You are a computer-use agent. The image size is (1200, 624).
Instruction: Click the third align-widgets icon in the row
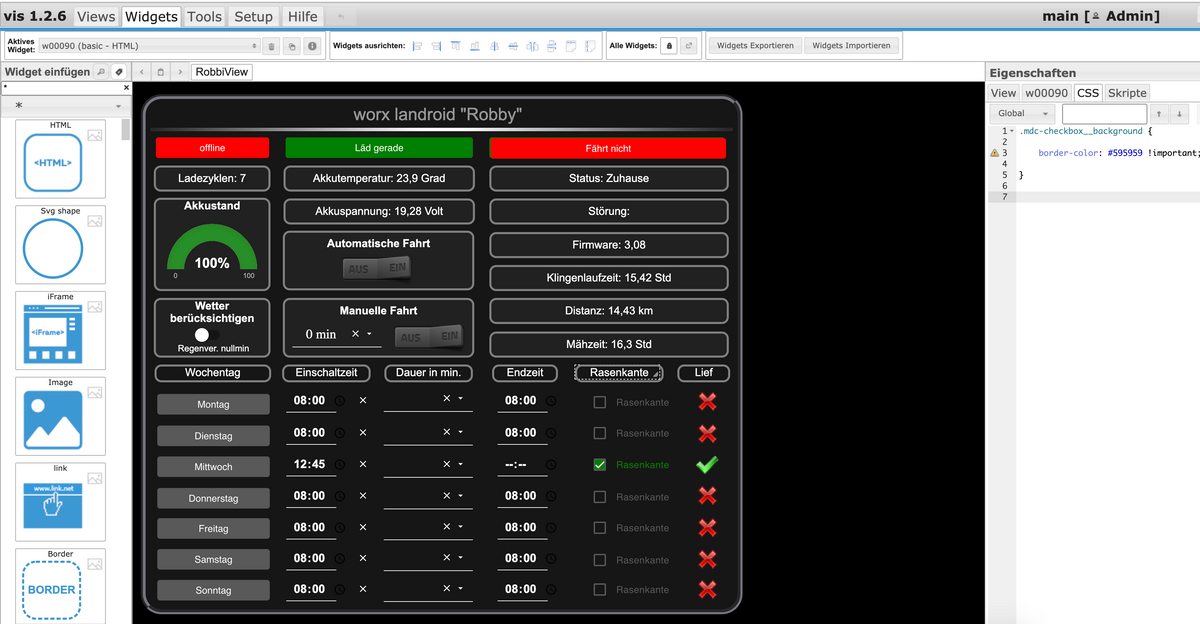coord(456,46)
